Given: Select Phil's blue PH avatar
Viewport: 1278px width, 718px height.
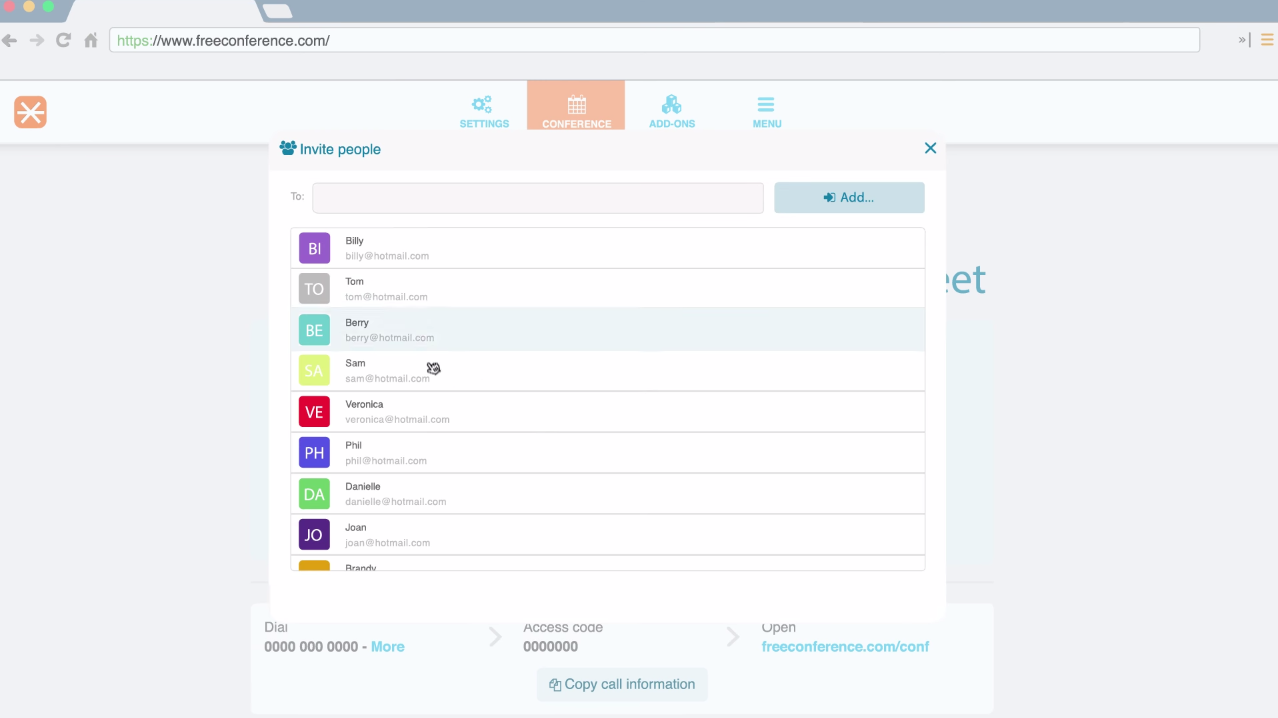Looking at the screenshot, I should click(x=314, y=453).
